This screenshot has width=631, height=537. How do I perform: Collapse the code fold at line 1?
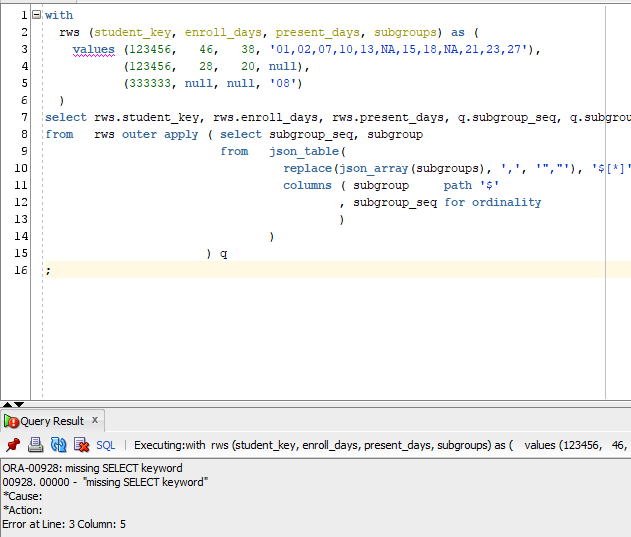(37, 16)
